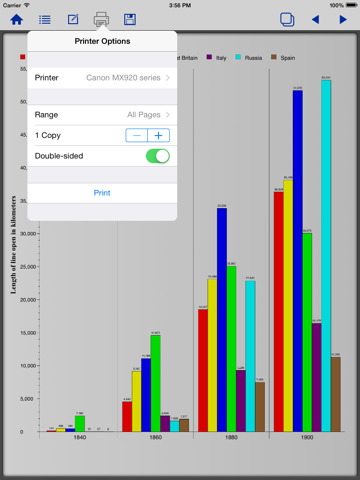Viewport: 360px width, 480px height.
Task: Click the 1 Copy label
Action: 48,135
